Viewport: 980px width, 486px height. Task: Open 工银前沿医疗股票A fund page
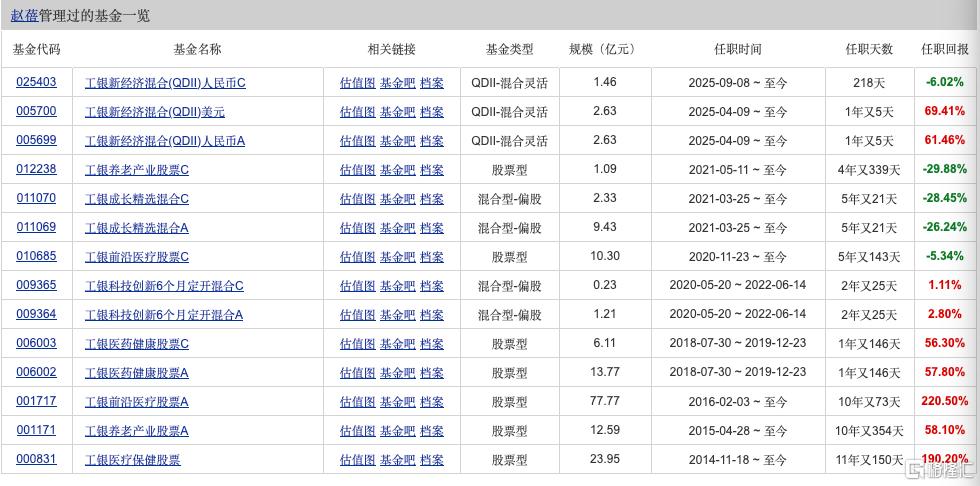pos(137,402)
